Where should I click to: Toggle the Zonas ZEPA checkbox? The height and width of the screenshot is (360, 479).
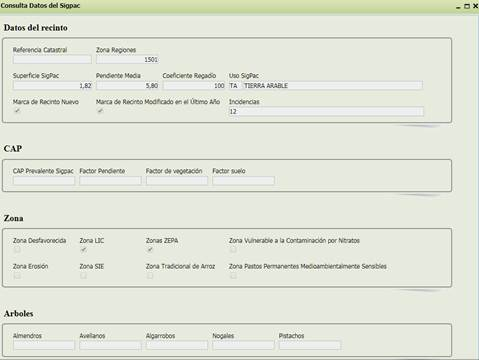[150, 249]
